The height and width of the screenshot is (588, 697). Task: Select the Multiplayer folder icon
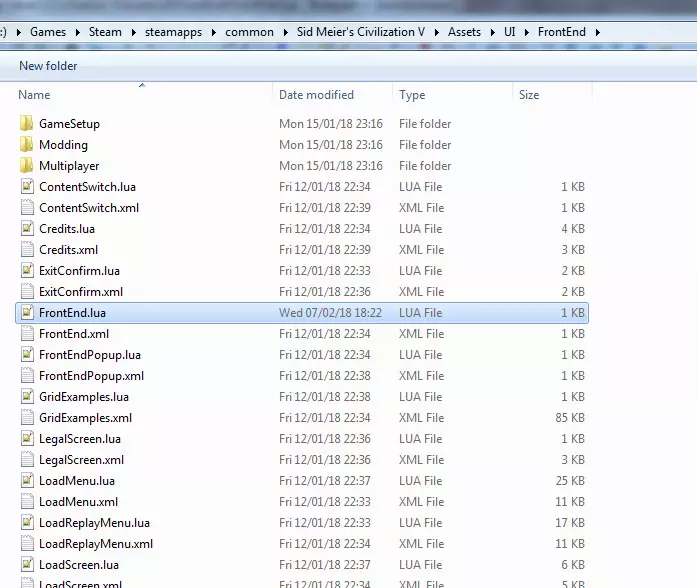27,165
